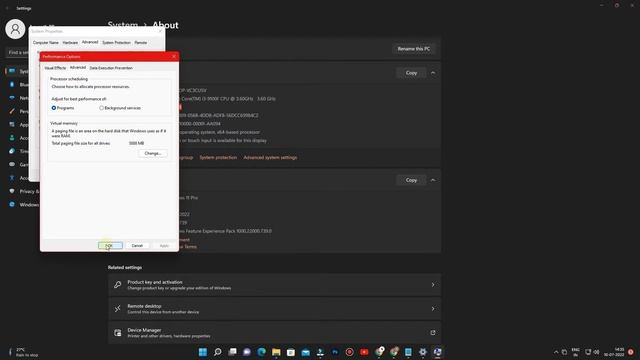This screenshot has height=360, width=640.
Task: Open Accounts person icon in Settings sidebar
Action: tap(12, 138)
